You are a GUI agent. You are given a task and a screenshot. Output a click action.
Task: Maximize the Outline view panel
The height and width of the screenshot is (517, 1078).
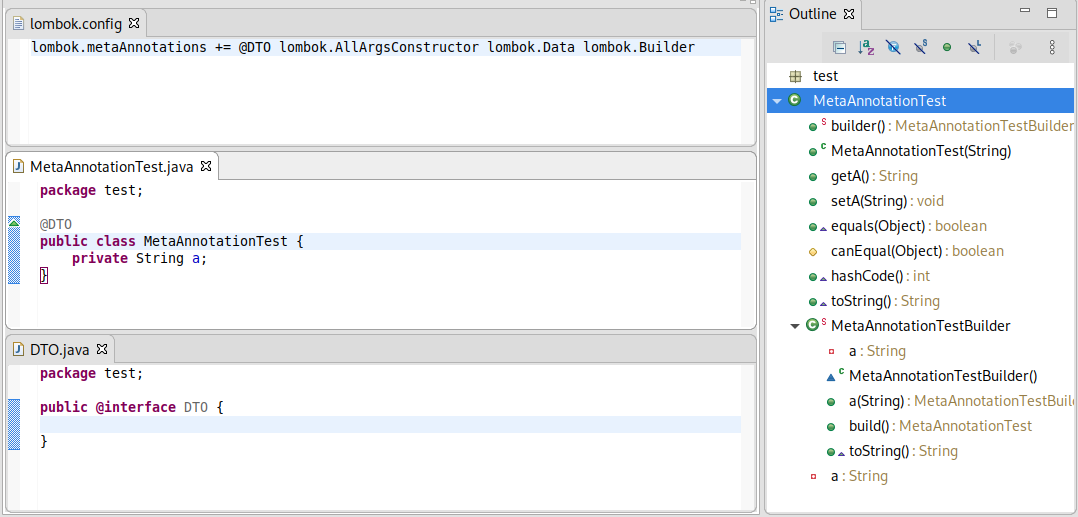click(1051, 12)
